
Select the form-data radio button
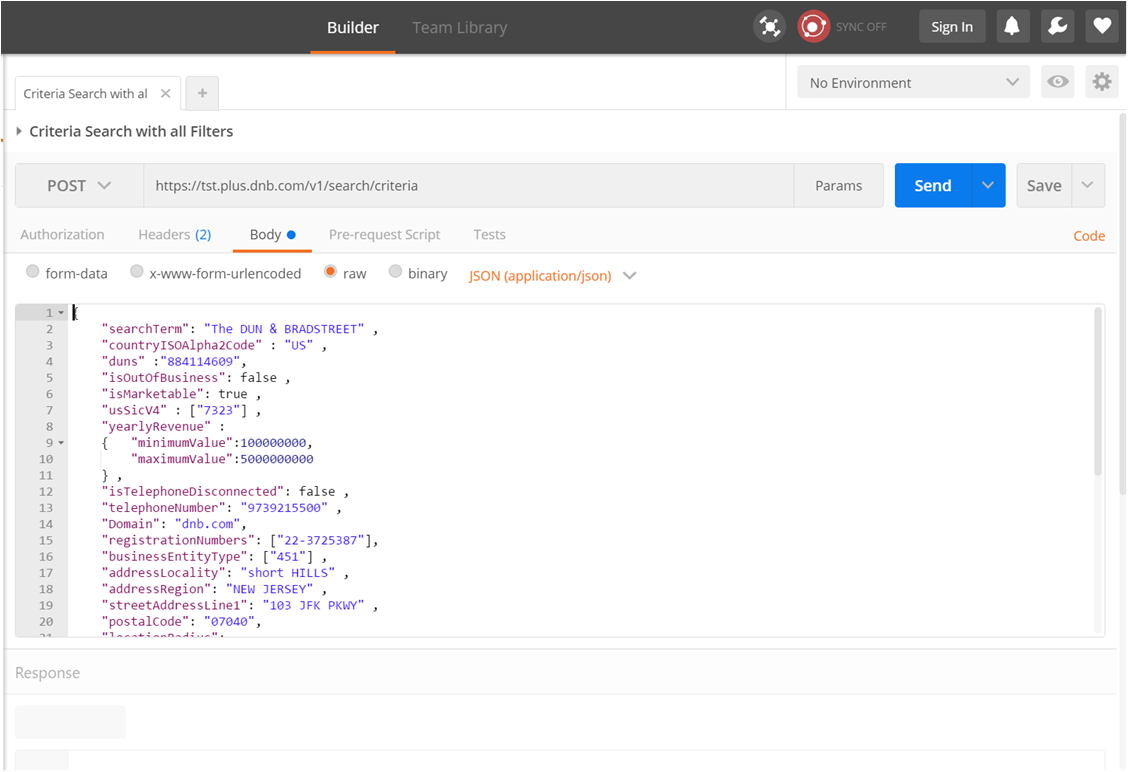(32, 271)
